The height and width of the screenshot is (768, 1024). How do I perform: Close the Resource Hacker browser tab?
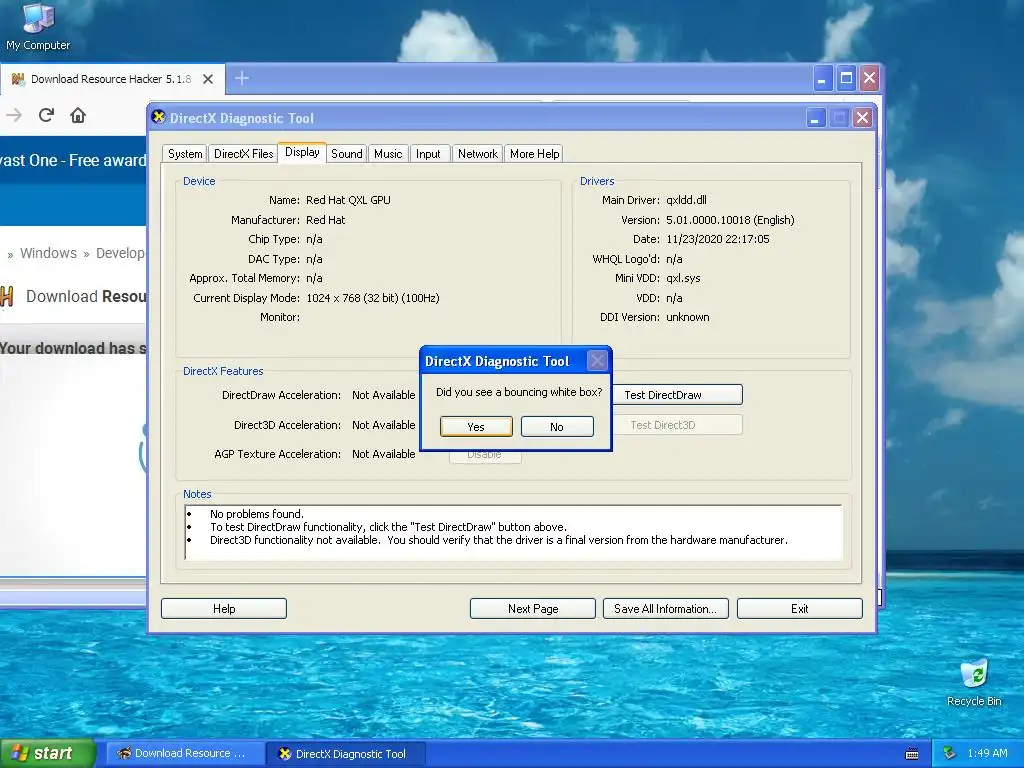208,79
